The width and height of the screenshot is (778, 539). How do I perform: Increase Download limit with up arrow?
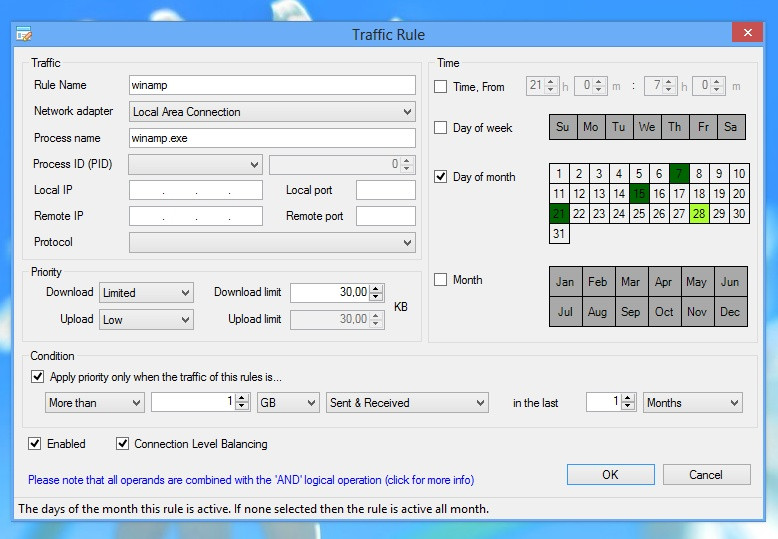[x=377, y=288]
